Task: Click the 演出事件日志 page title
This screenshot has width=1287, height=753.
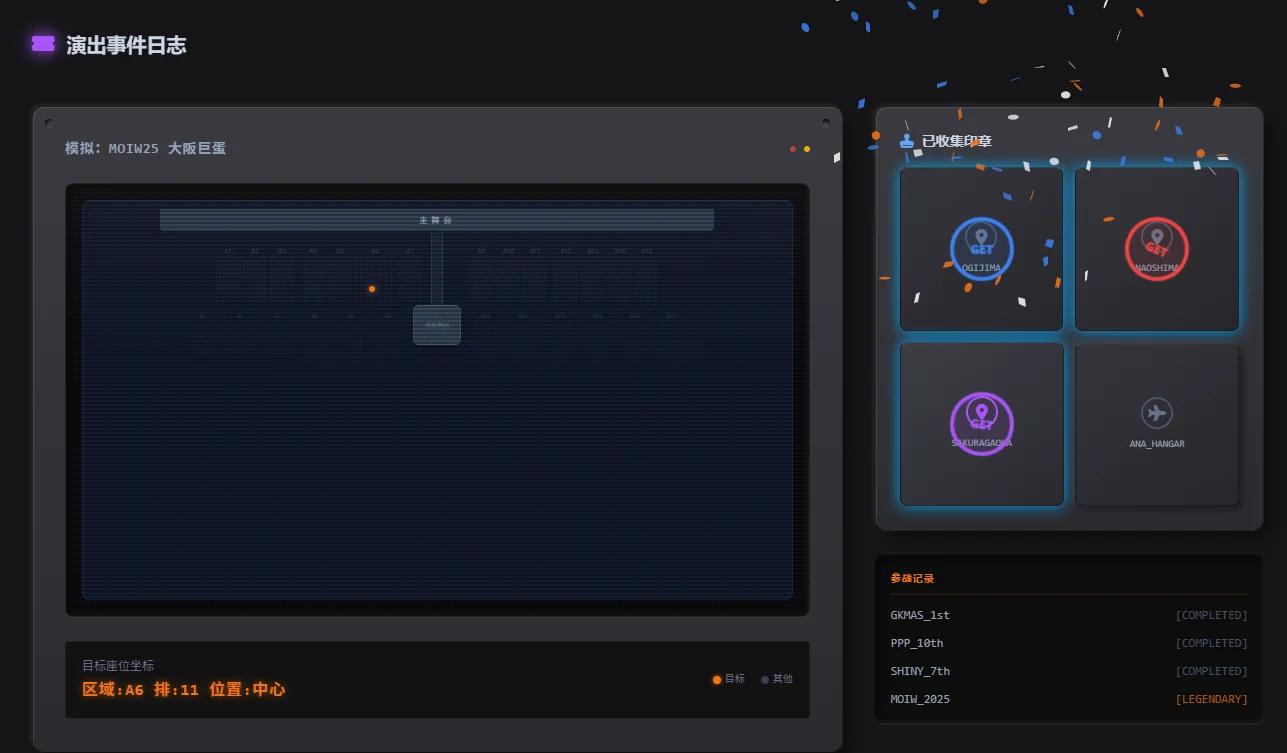Action: (126, 45)
